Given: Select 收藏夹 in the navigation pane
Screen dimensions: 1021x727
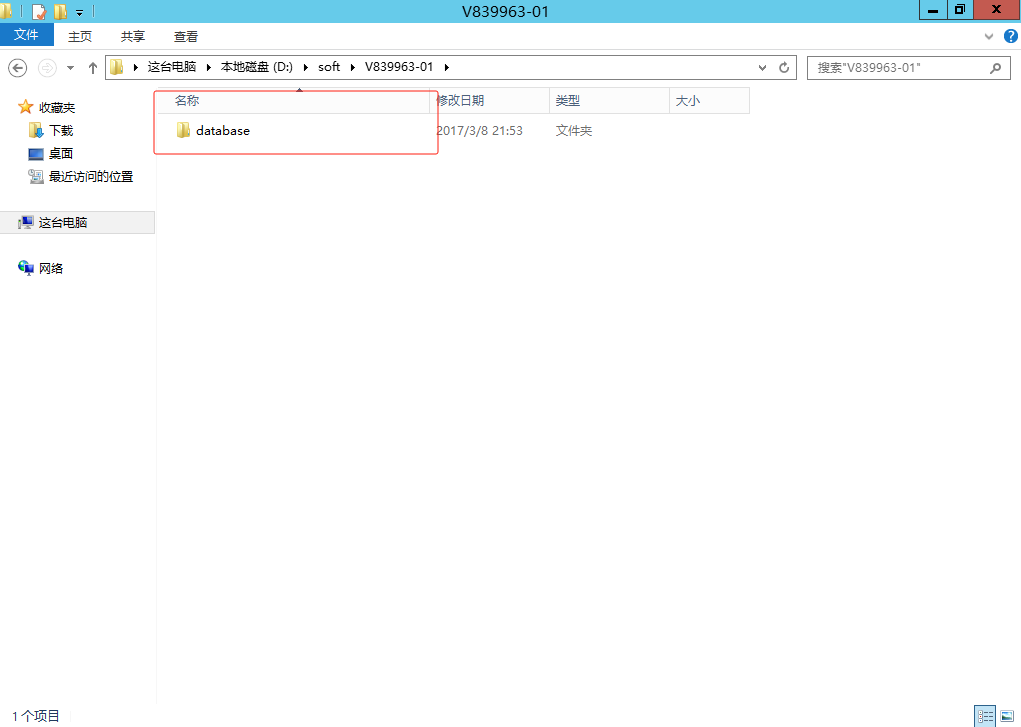Looking at the screenshot, I should 57,107.
